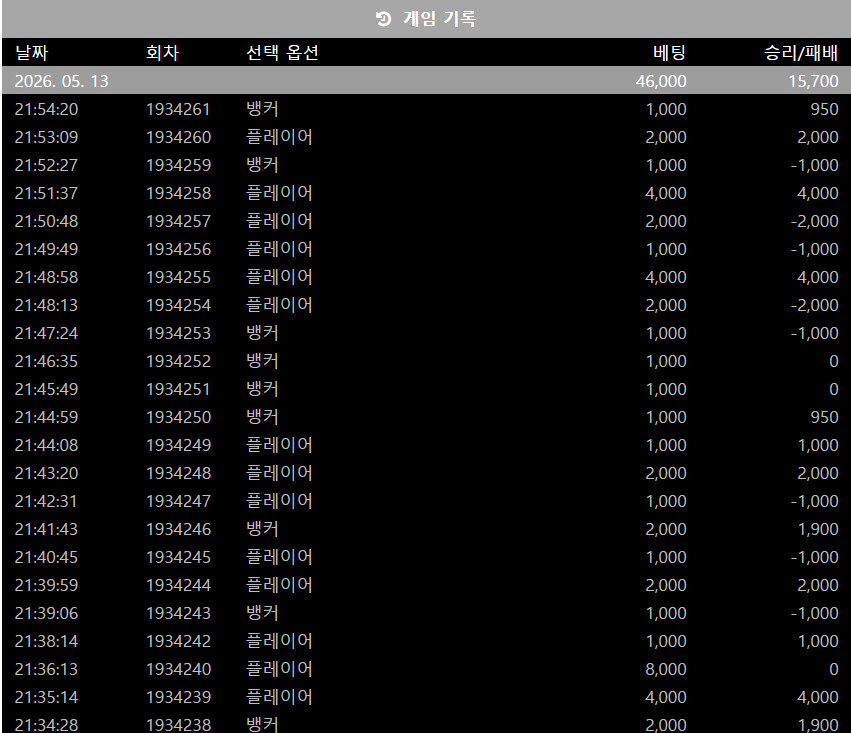The height and width of the screenshot is (733, 851).
Task: Click the 950 result in row 1934250
Action: pos(824,417)
